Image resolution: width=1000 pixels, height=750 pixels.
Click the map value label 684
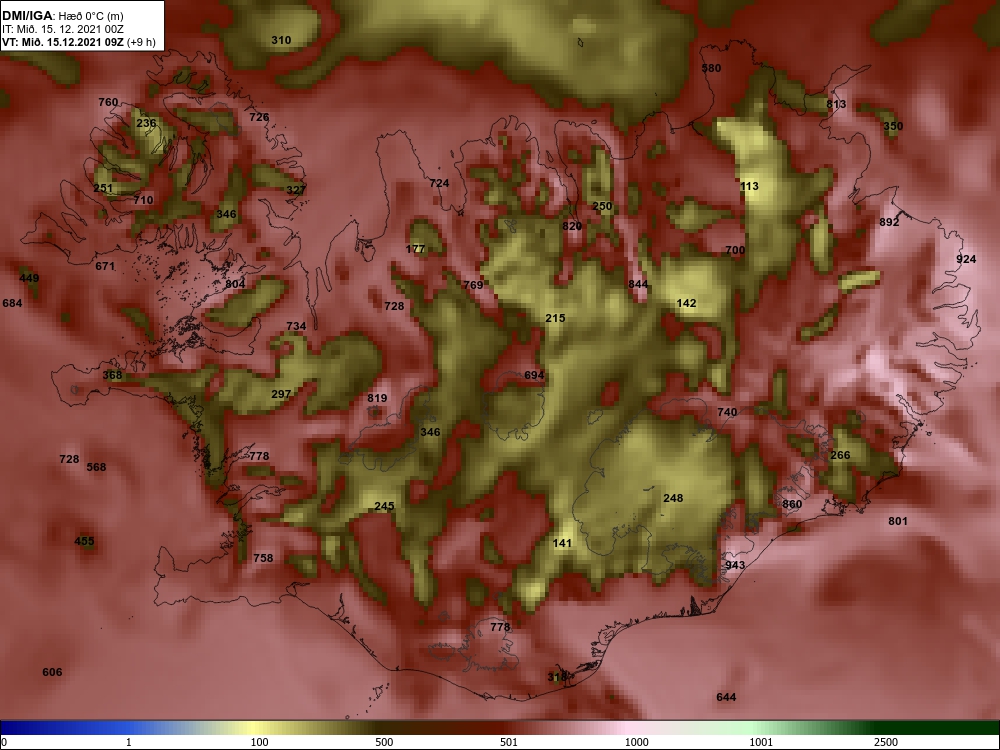click(x=12, y=304)
